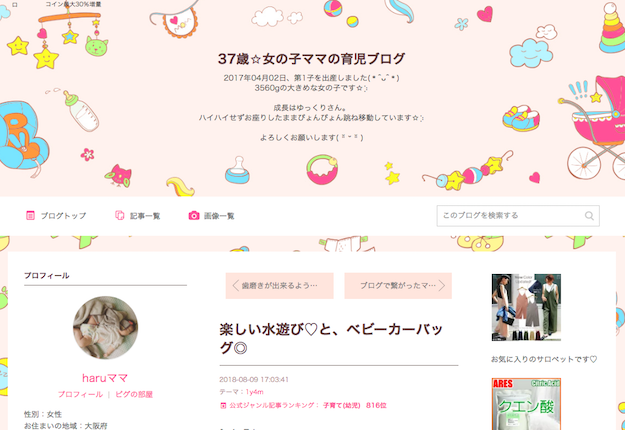Go to previous post 歯磨きが出来るよう…
This screenshot has height=430, width=625.
click(x=279, y=286)
